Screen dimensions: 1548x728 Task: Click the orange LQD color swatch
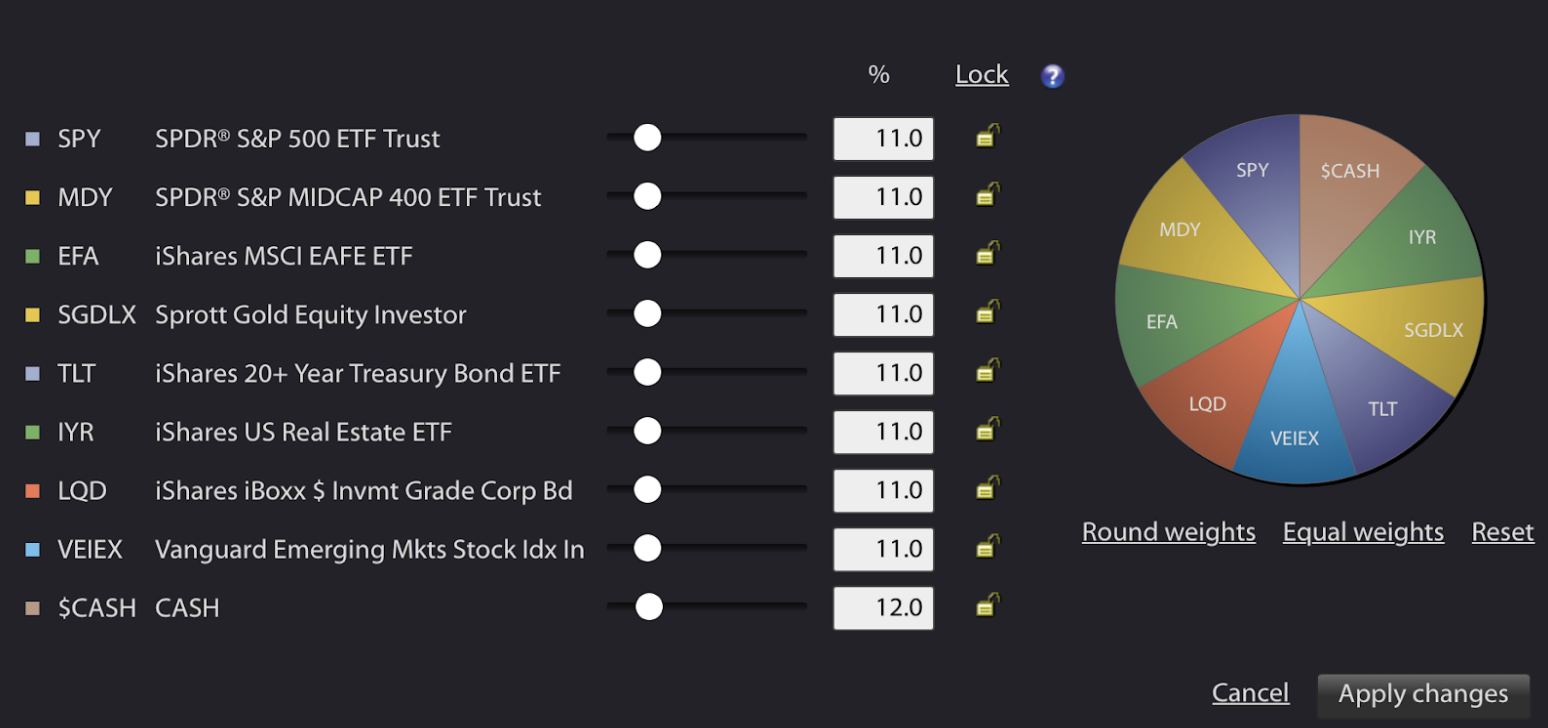pyautogui.click(x=32, y=490)
